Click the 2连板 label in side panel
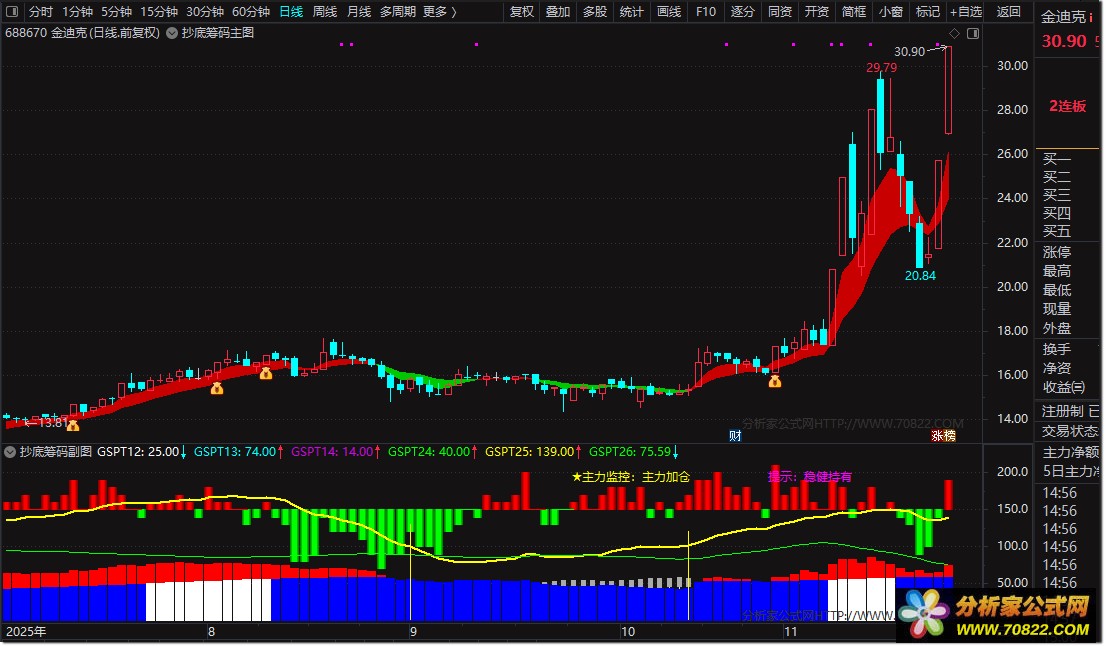The height and width of the screenshot is (646, 1106). 1067,106
